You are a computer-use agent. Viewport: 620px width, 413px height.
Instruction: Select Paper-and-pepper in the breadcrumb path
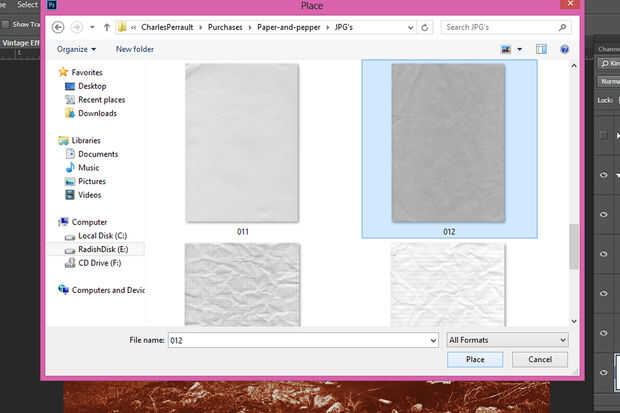(289, 27)
